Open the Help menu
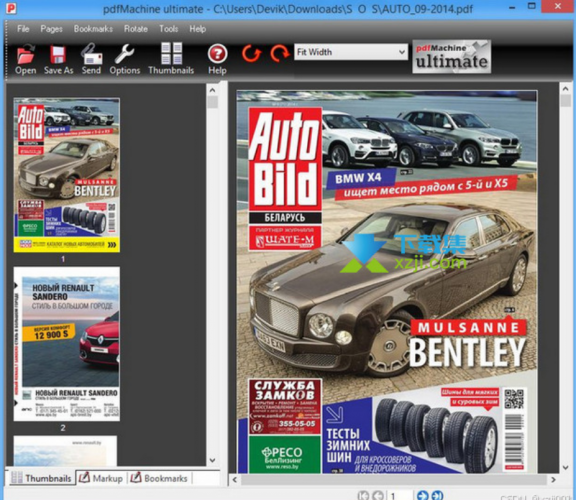 [x=198, y=29]
